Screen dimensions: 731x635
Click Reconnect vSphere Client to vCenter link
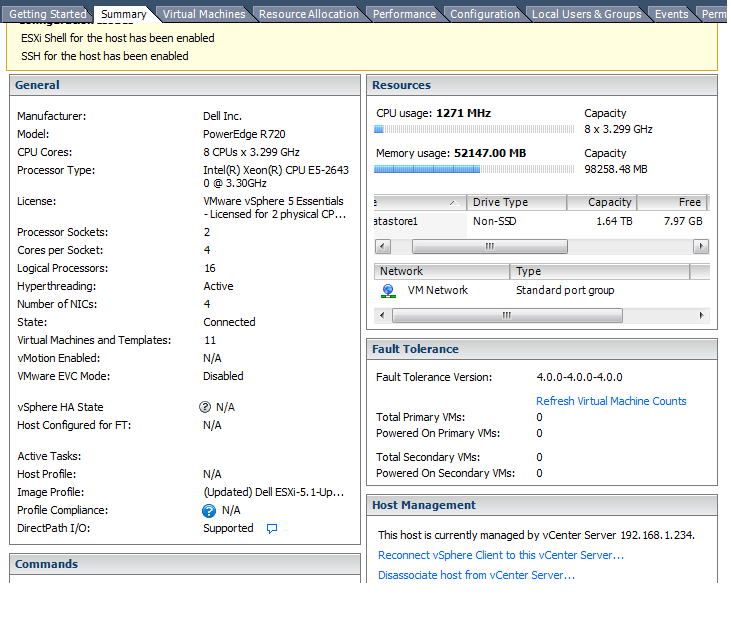click(501, 555)
